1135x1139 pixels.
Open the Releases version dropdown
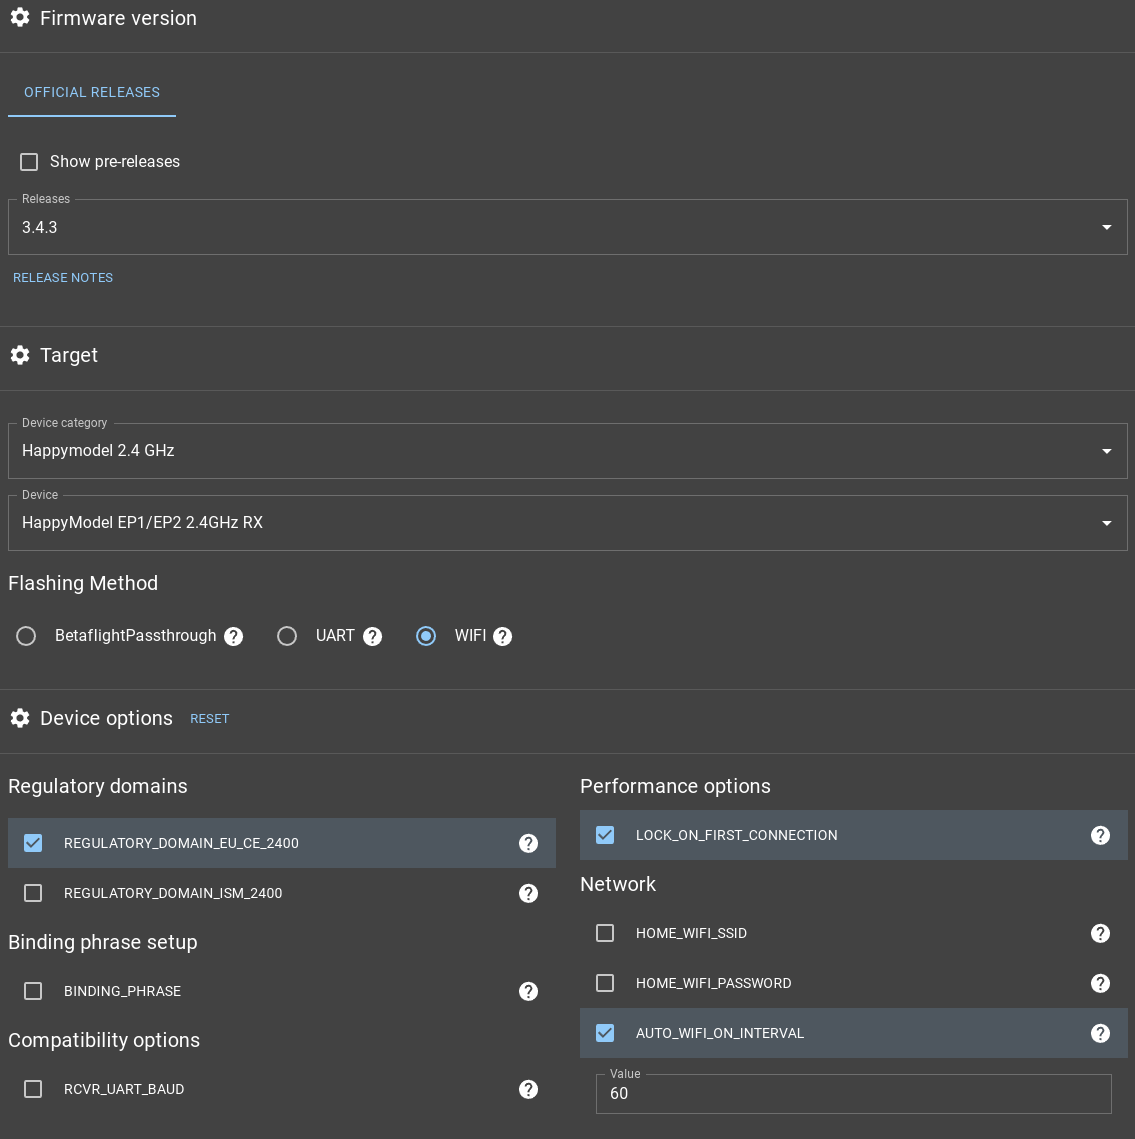567,228
